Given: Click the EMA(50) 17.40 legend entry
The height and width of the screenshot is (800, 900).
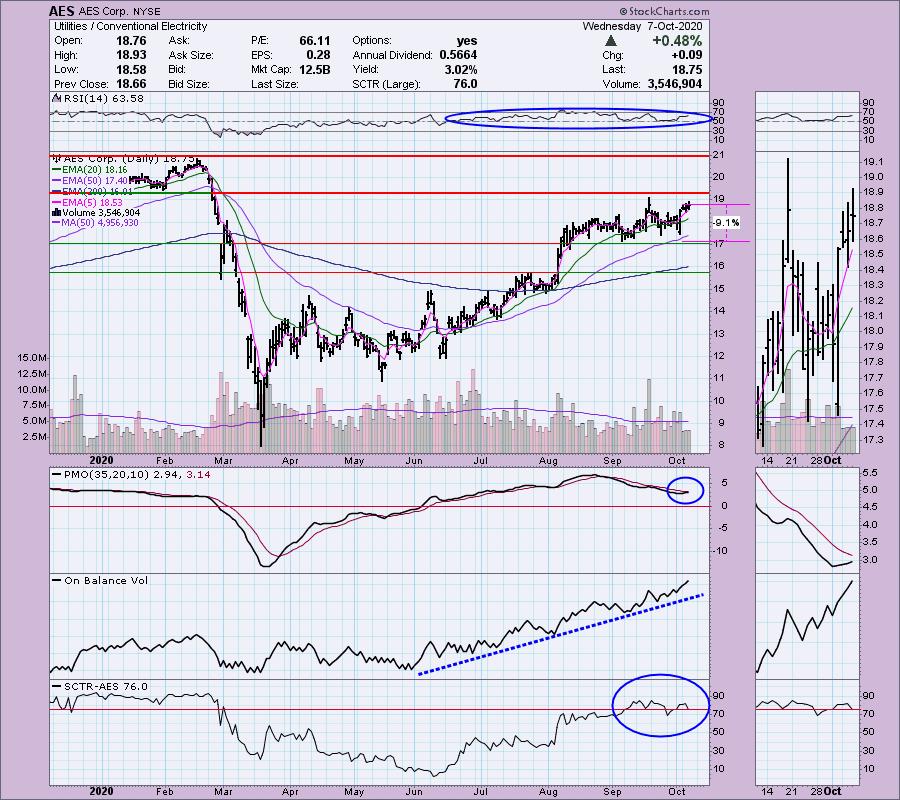Looking at the screenshot, I should pyautogui.click(x=95, y=181).
